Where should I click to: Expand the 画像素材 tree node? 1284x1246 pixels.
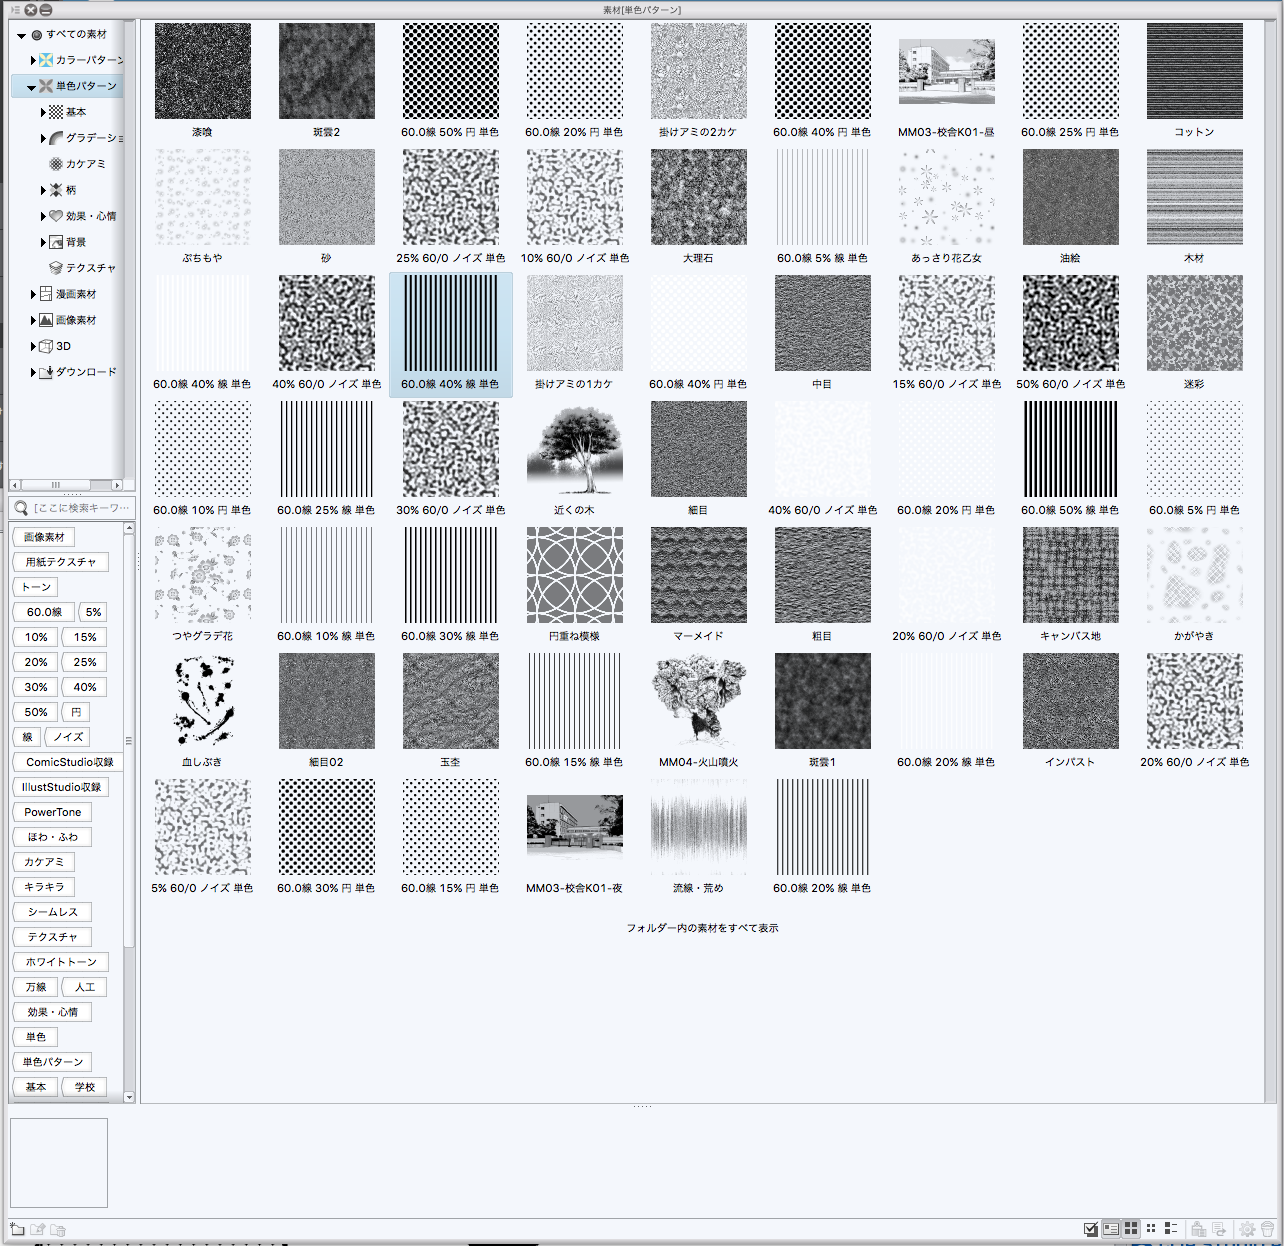33,320
